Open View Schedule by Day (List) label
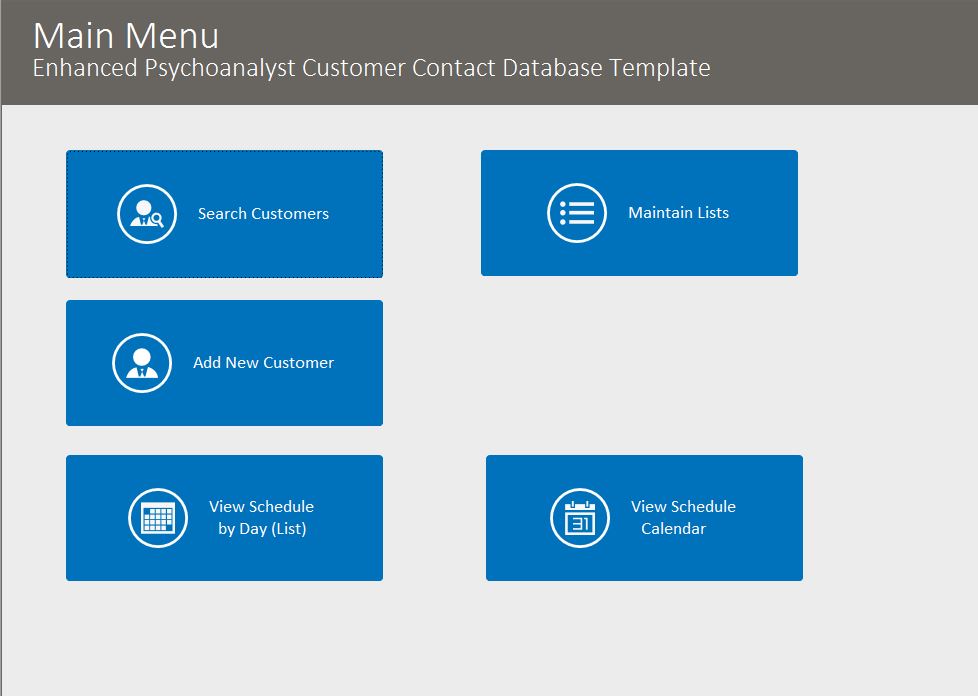978x696 pixels. click(x=261, y=518)
